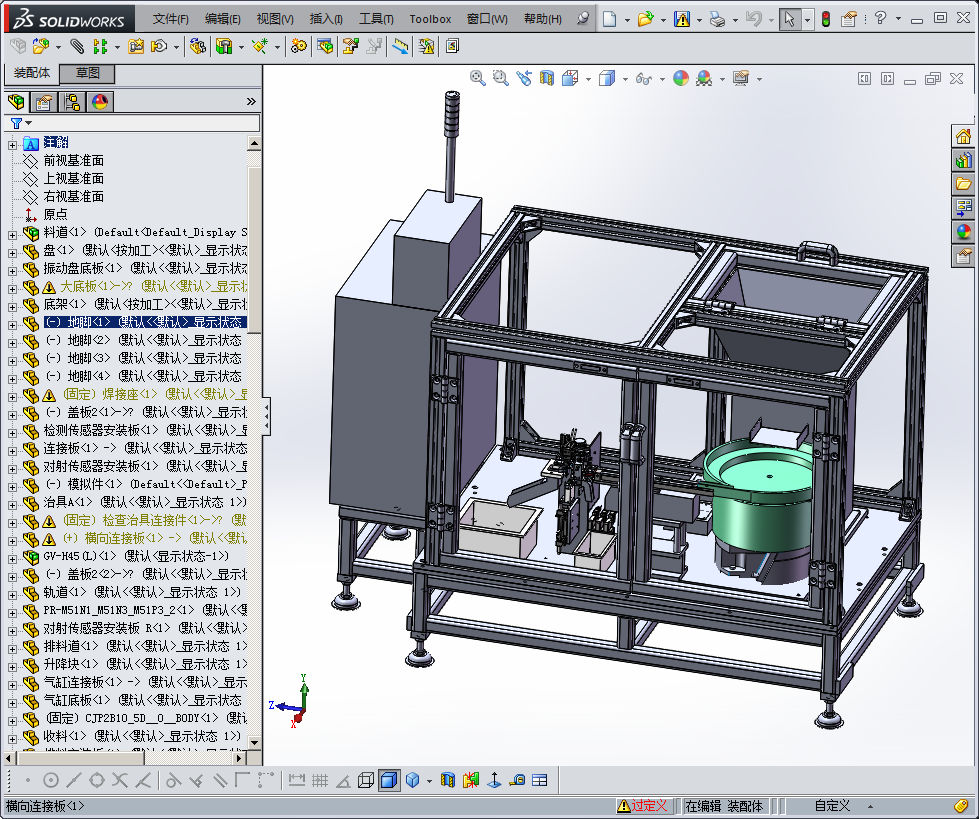Toggle Shaded With Edges display style
979x819 pixels.
tap(389, 780)
